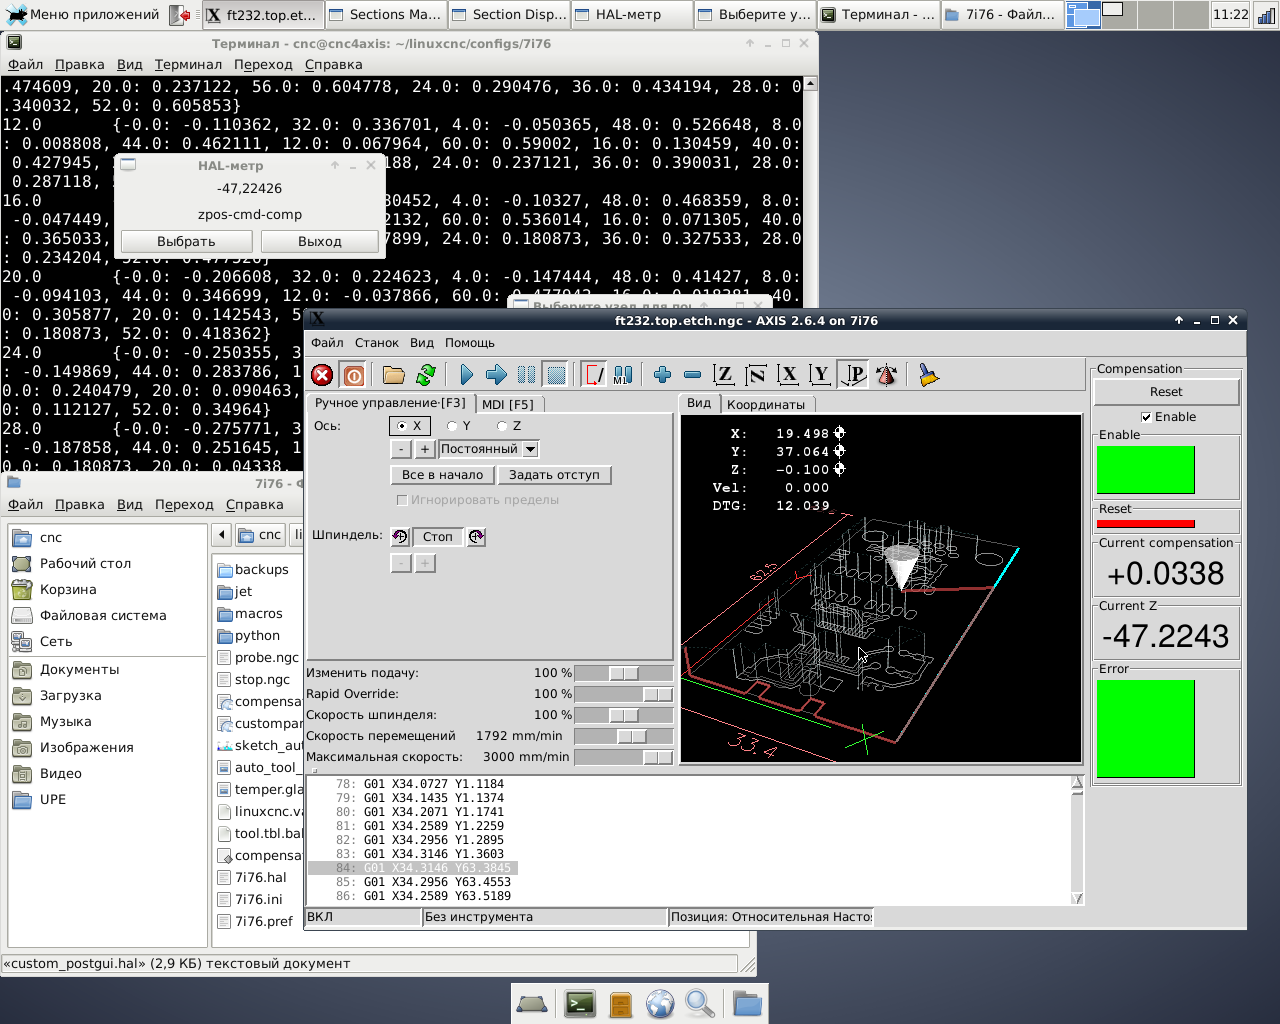This screenshot has width=1280, height=1024.
Task: Adjust the Rapid Override slider
Action: tap(657, 694)
